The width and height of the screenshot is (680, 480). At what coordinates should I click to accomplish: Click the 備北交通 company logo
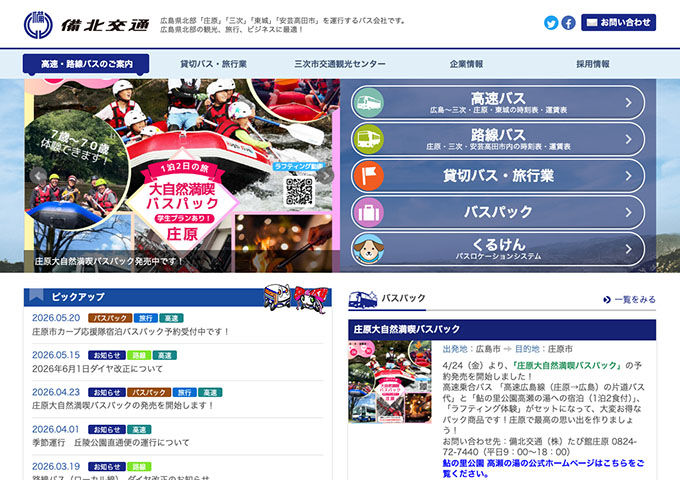(x=87, y=25)
